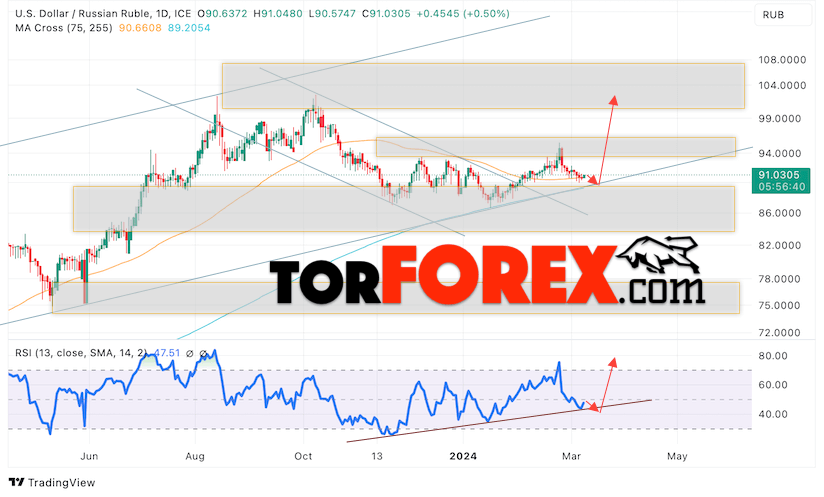Click the TradingView logo at bottom left

[x=52, y=482]
